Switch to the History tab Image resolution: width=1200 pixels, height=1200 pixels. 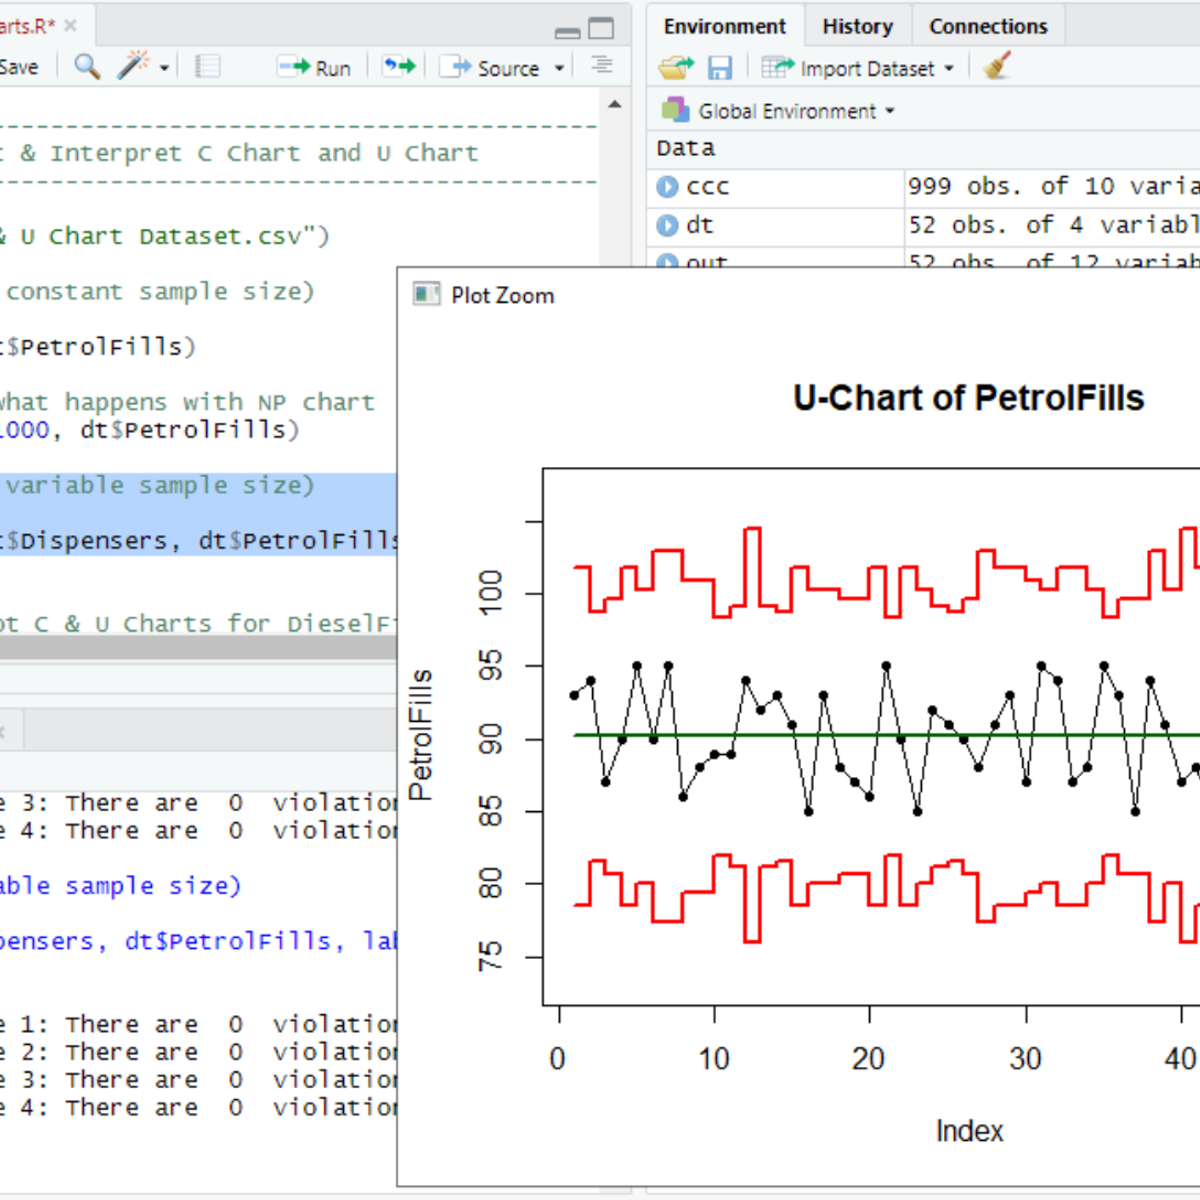point(857,26)
